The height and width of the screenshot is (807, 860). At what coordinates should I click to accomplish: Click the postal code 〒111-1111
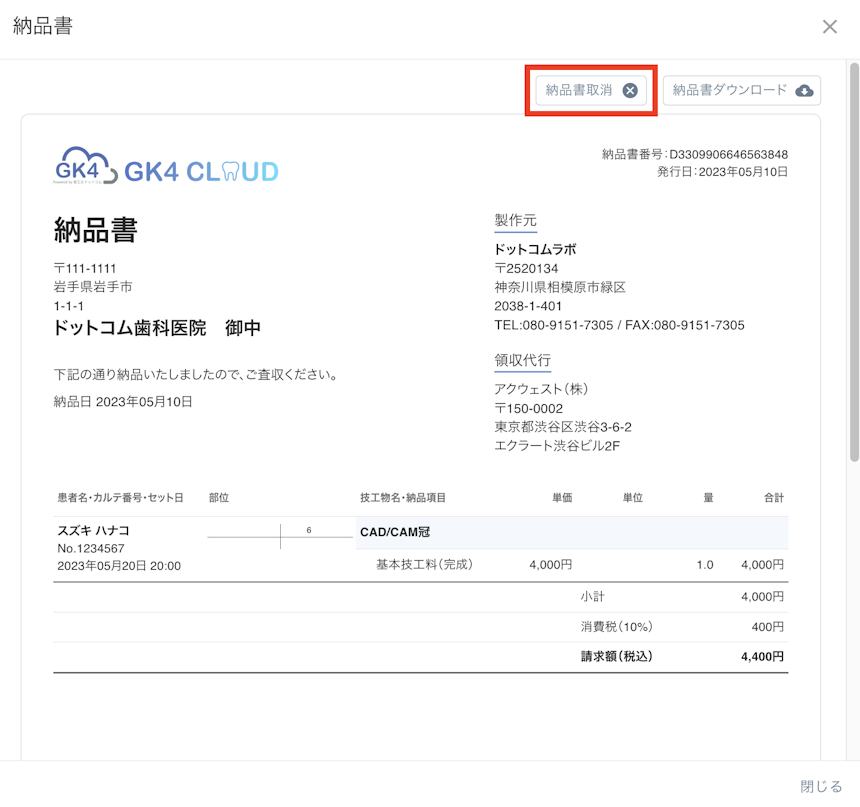pos(85,268)
